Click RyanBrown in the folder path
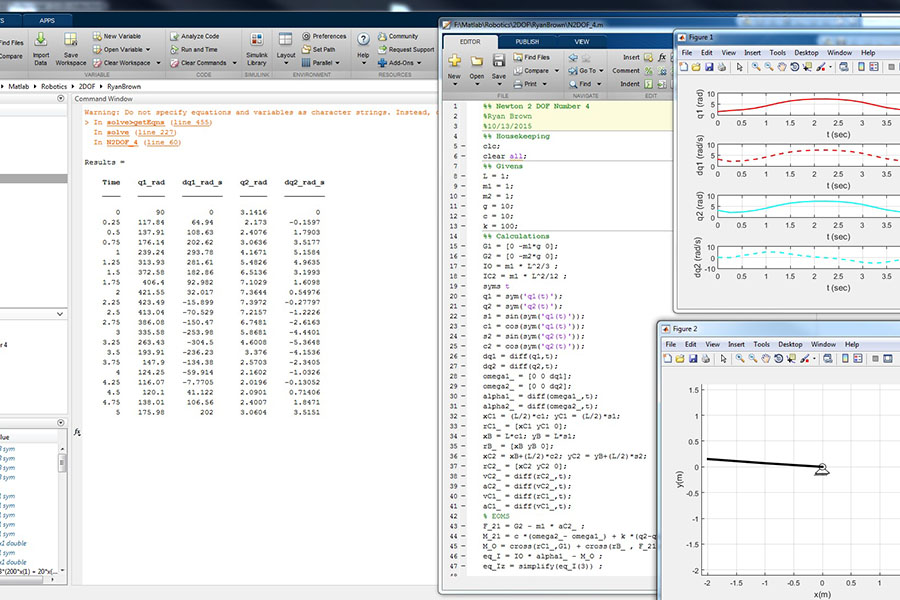 124,87
